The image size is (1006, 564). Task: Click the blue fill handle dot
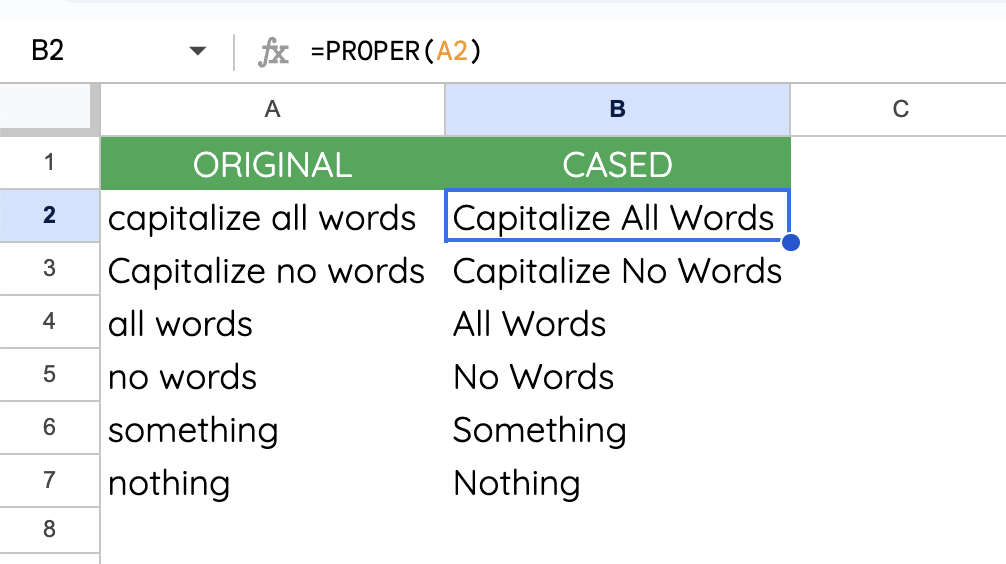click(x=791, y=243)
